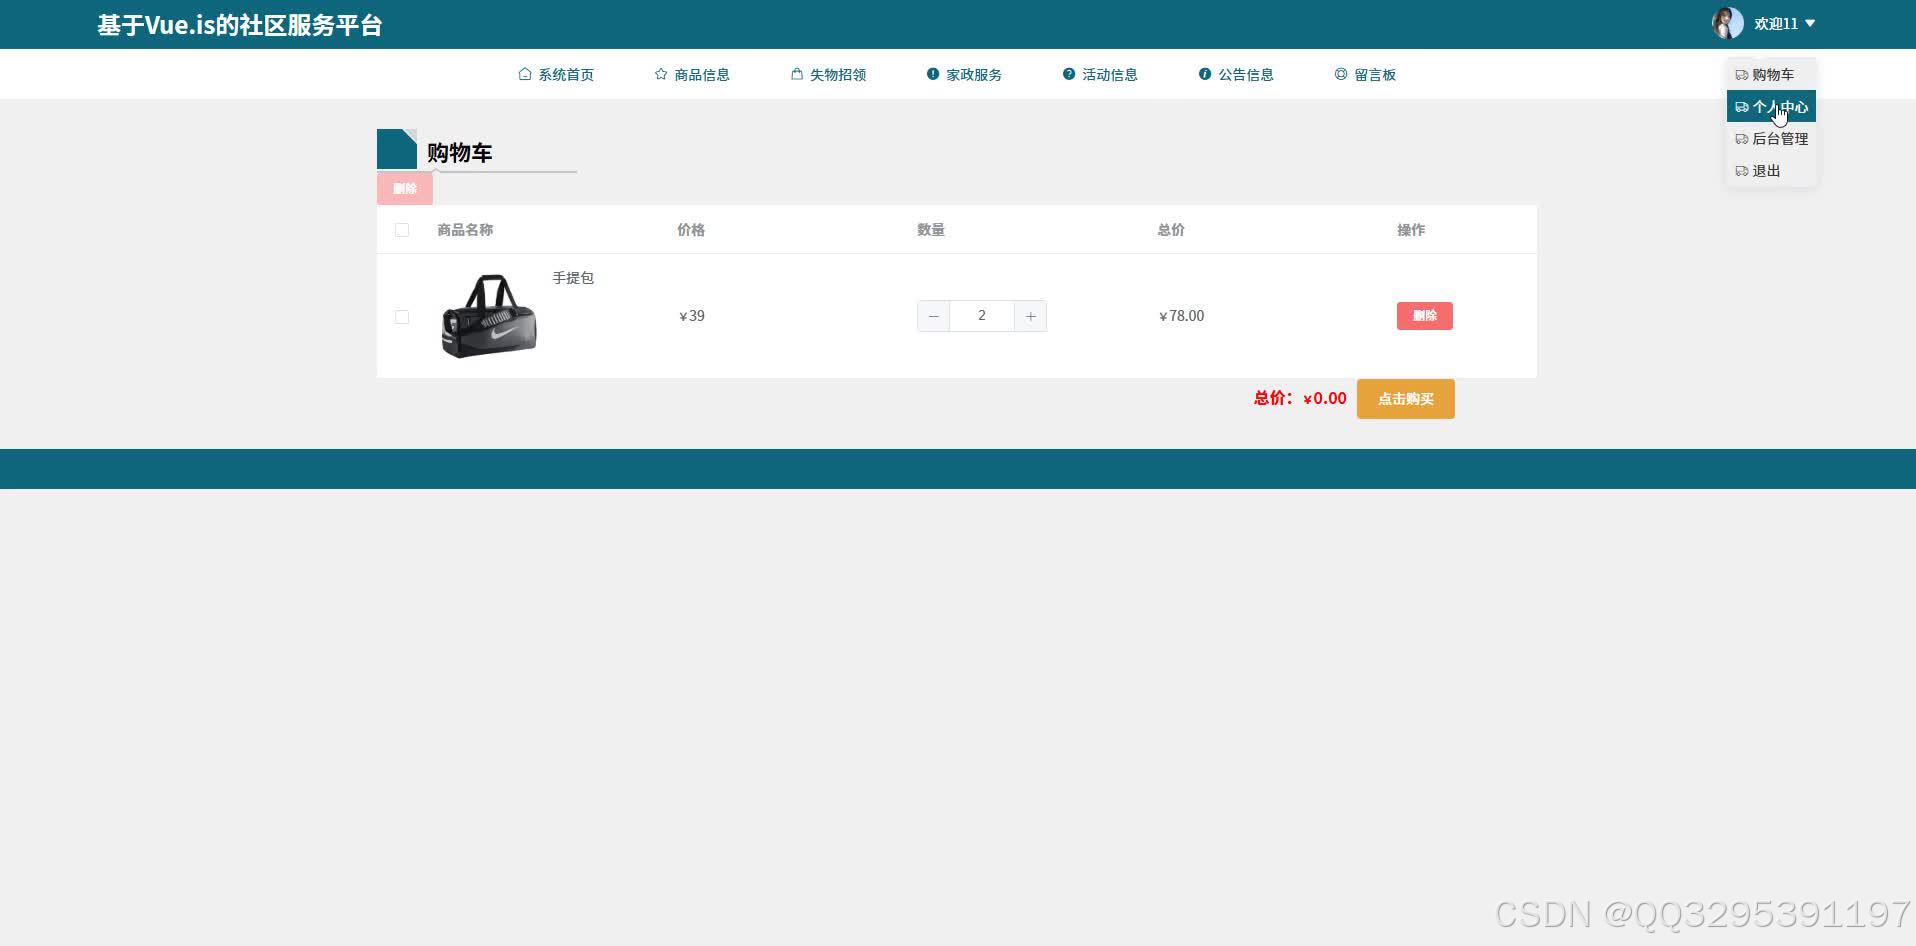Click the quantity input field showing 2

981,316
